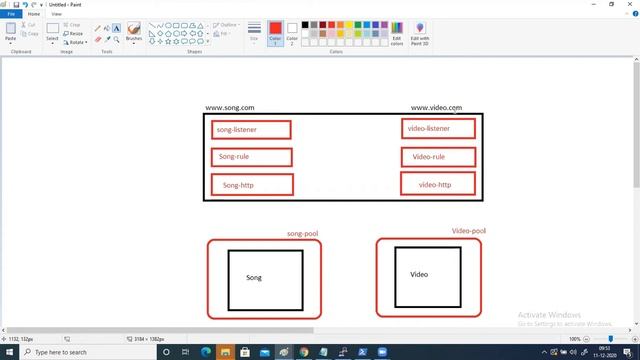Screen dimensions: 640x360
Task: Select the Pencil tool
Action: [98, 29]
